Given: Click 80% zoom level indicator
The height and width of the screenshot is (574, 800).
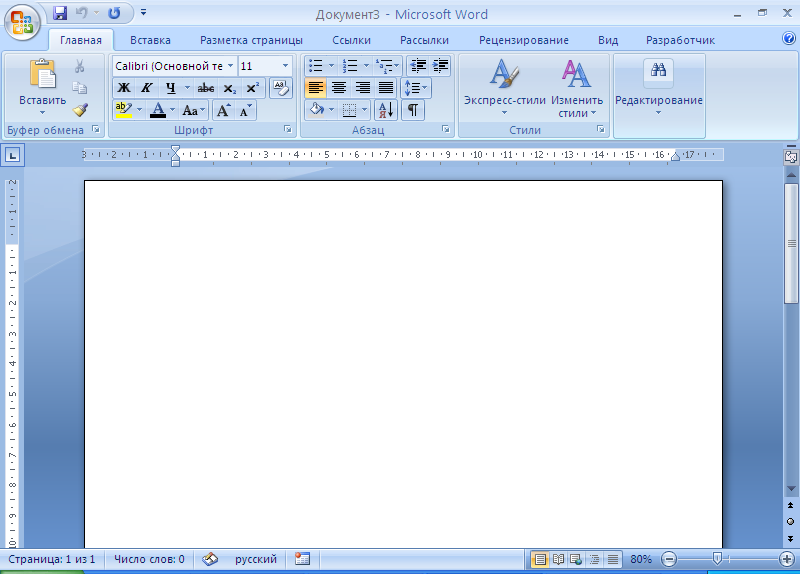Looking at the screenshot, I should click(641, 560).
